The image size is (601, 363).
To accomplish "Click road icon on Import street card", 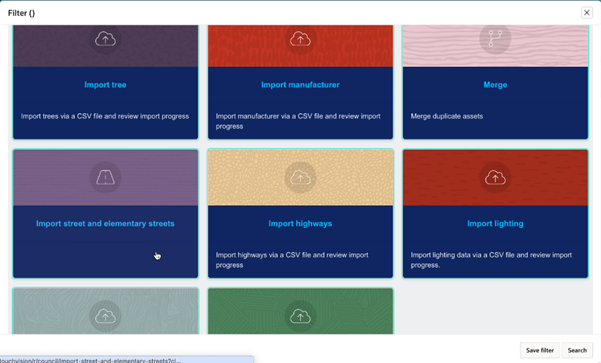I will pos(105,177).
